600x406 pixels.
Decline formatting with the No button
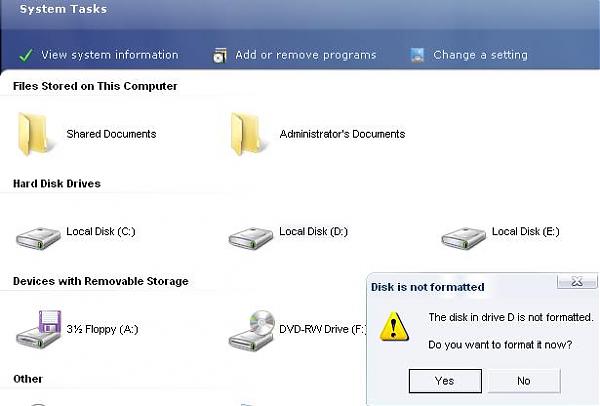click(x=524, y=381)
